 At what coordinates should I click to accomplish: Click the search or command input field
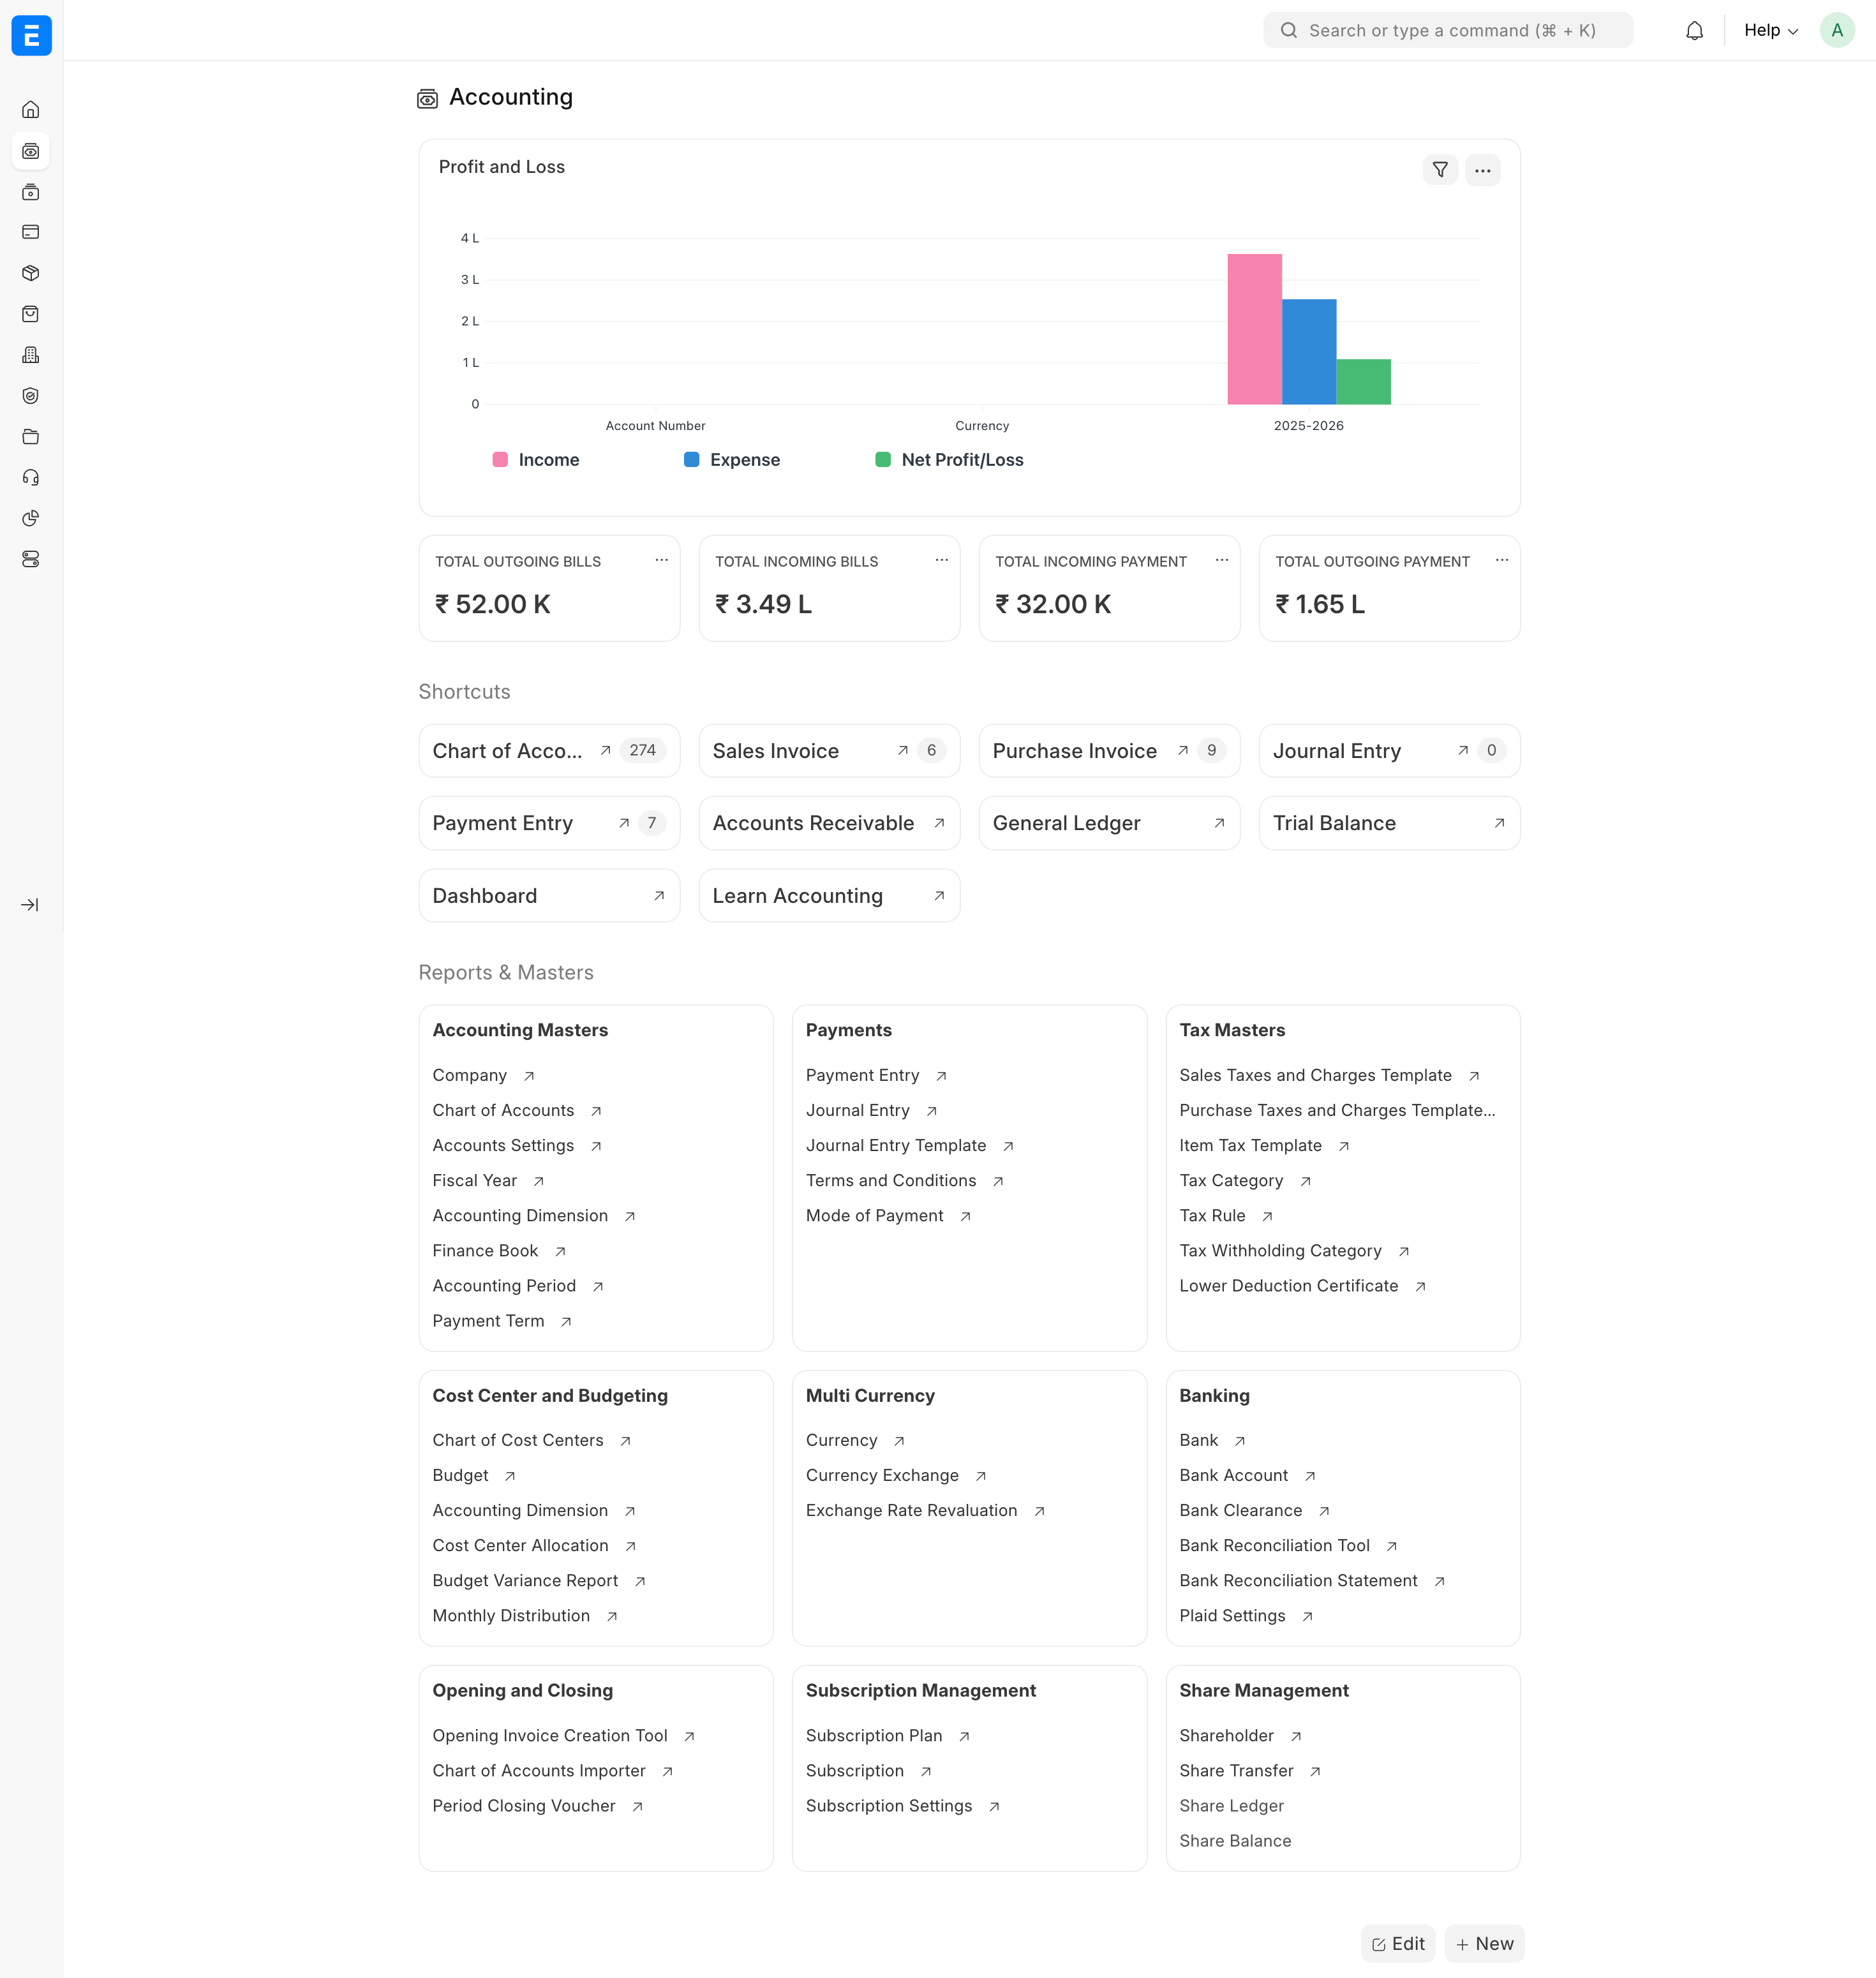coord(1447,31)
